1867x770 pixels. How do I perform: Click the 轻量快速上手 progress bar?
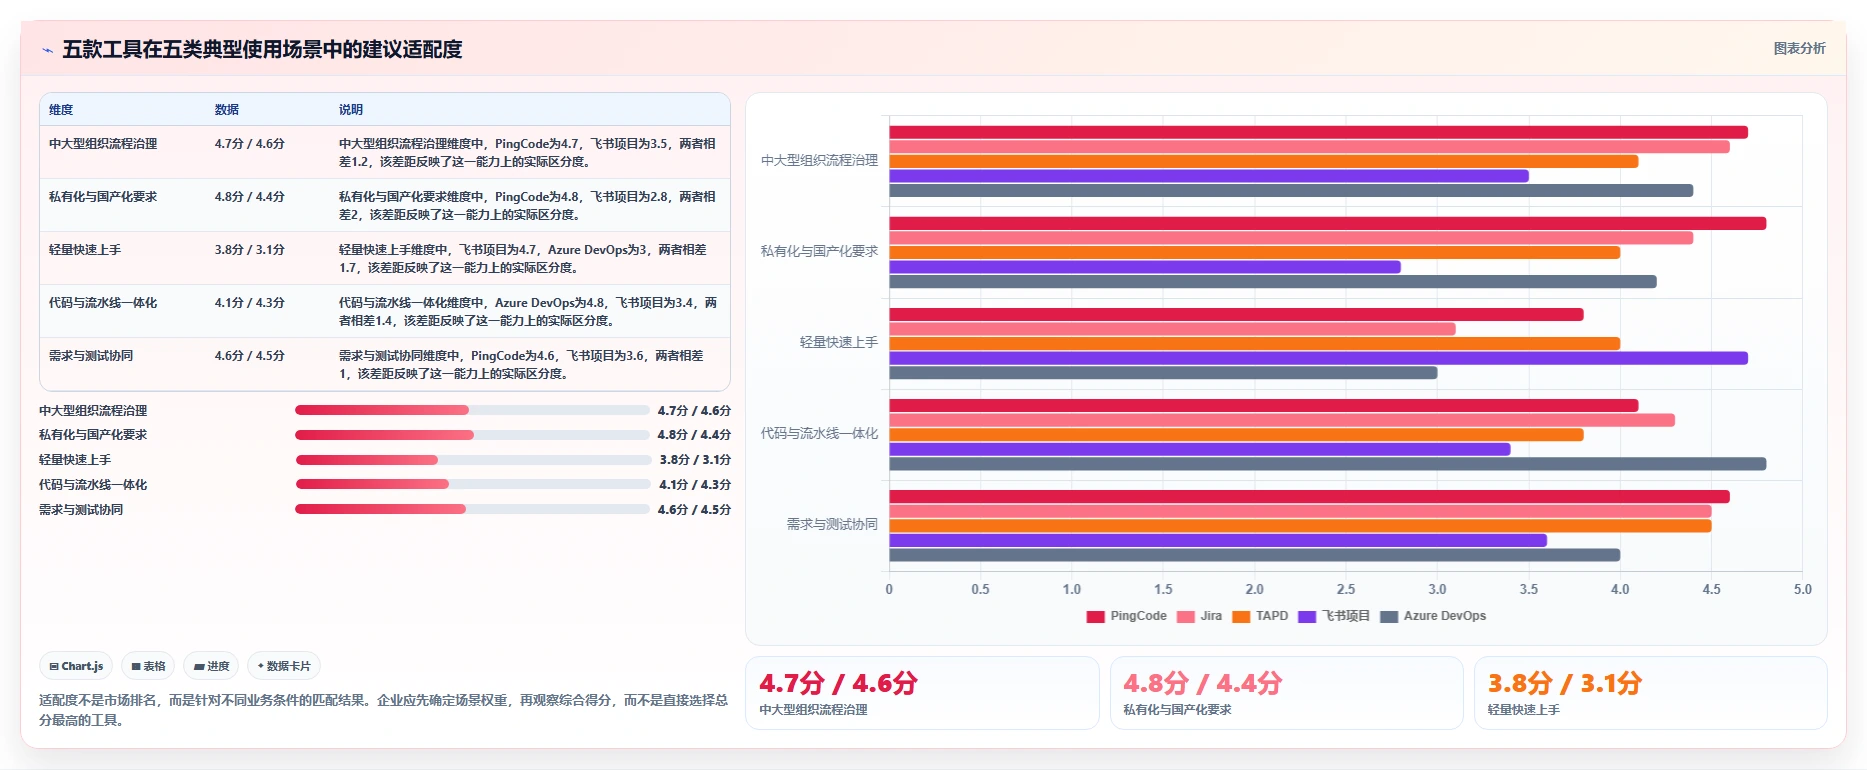coord(473,460)
